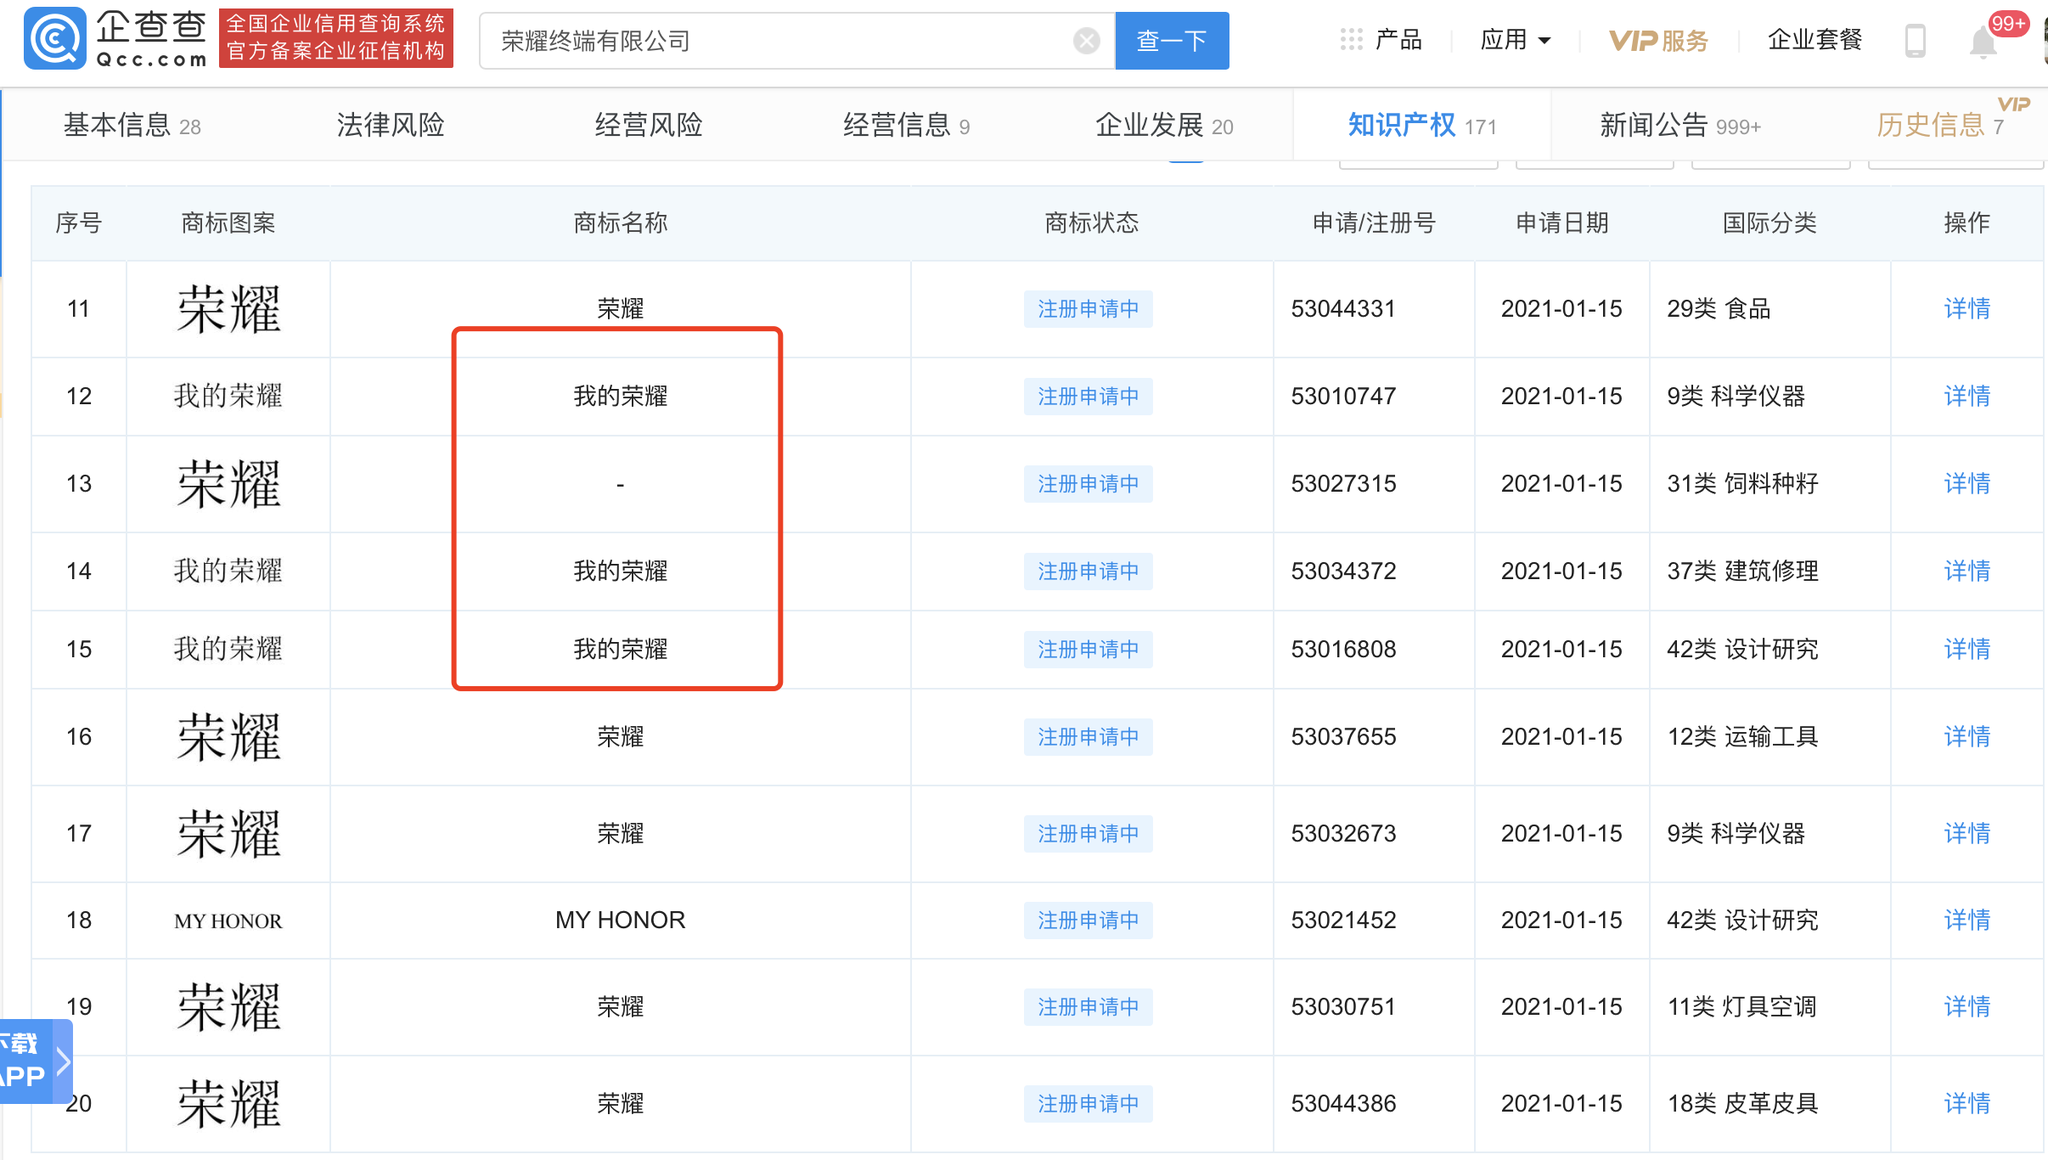Click 注册申请中 status tag in row 11
This screenshot has height=1160, width=2048.
pyautogui.click(x=1088, y=309)
